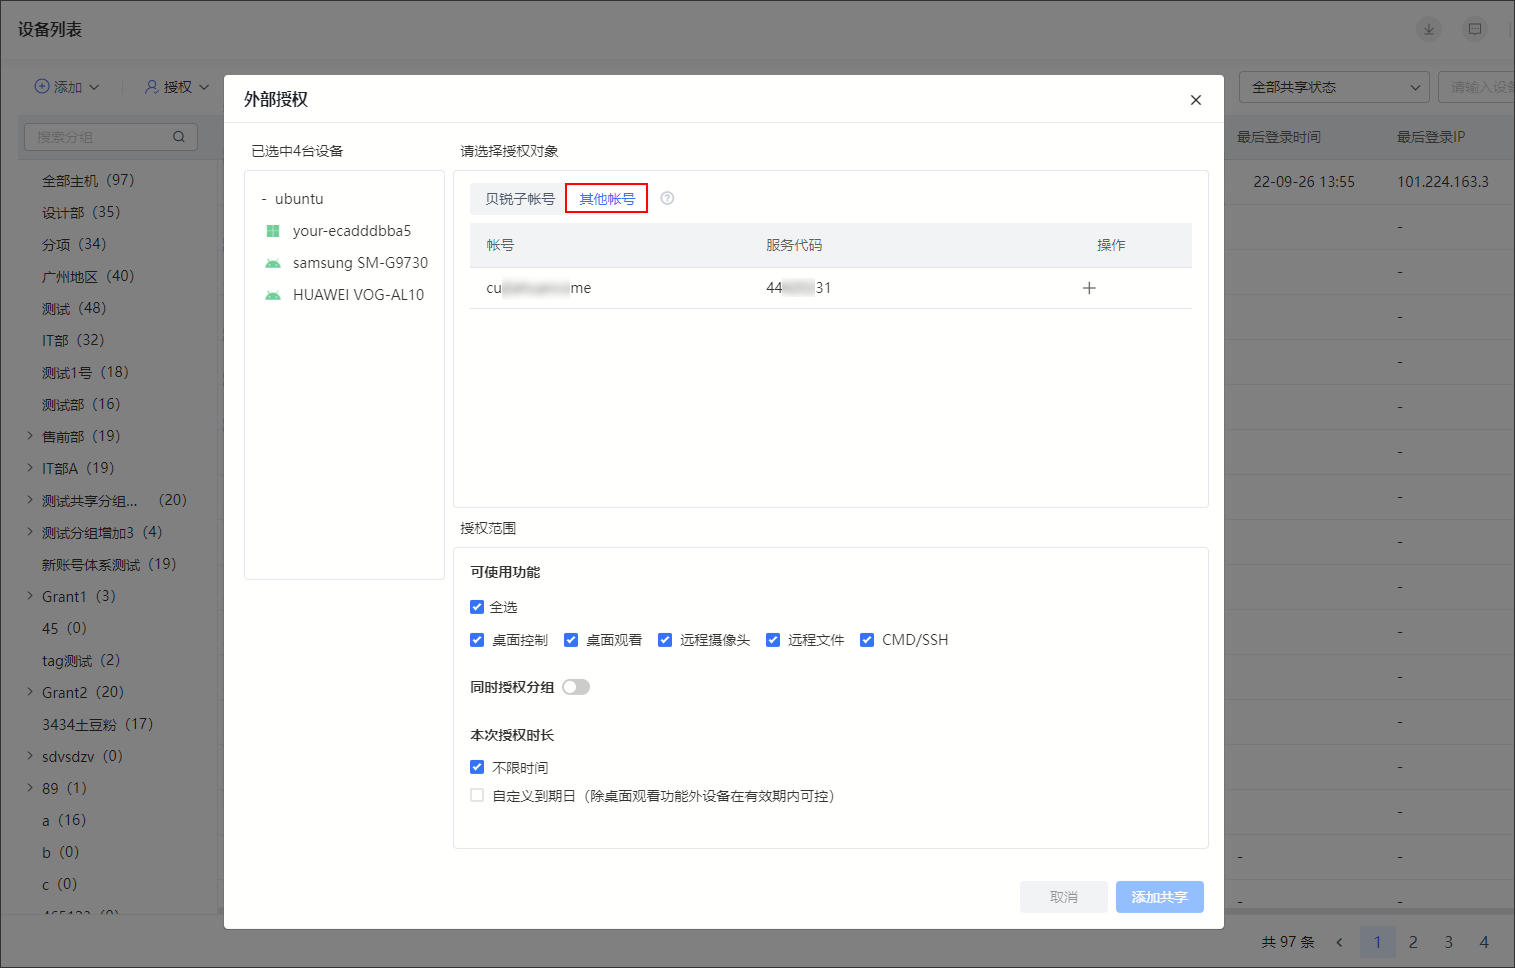This screenshot has height=968, width=1515.
Task: Select the Windows device your-ecadddbba5
Action: pos(351,231)
